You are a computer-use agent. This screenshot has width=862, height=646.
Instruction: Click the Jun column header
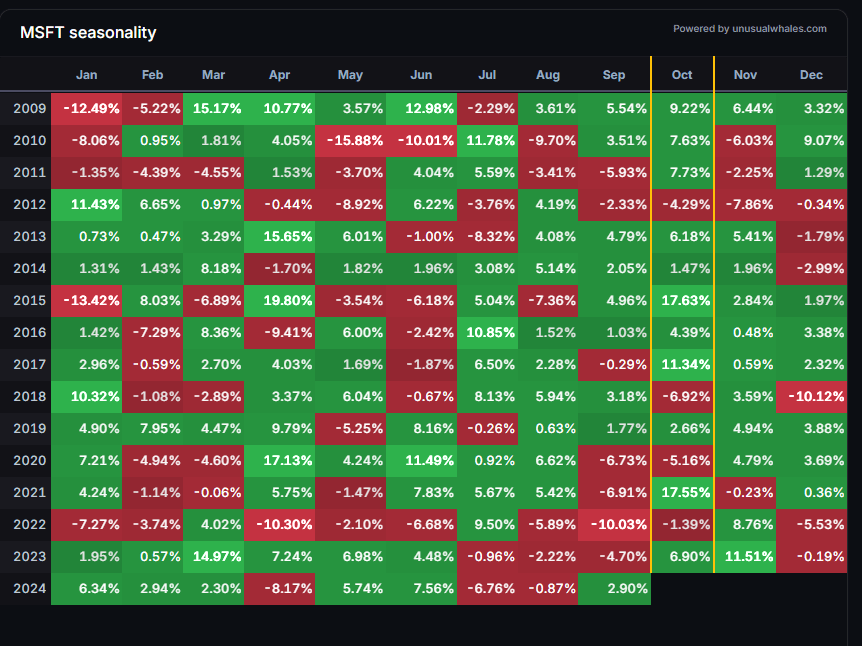tap(421, 75)
